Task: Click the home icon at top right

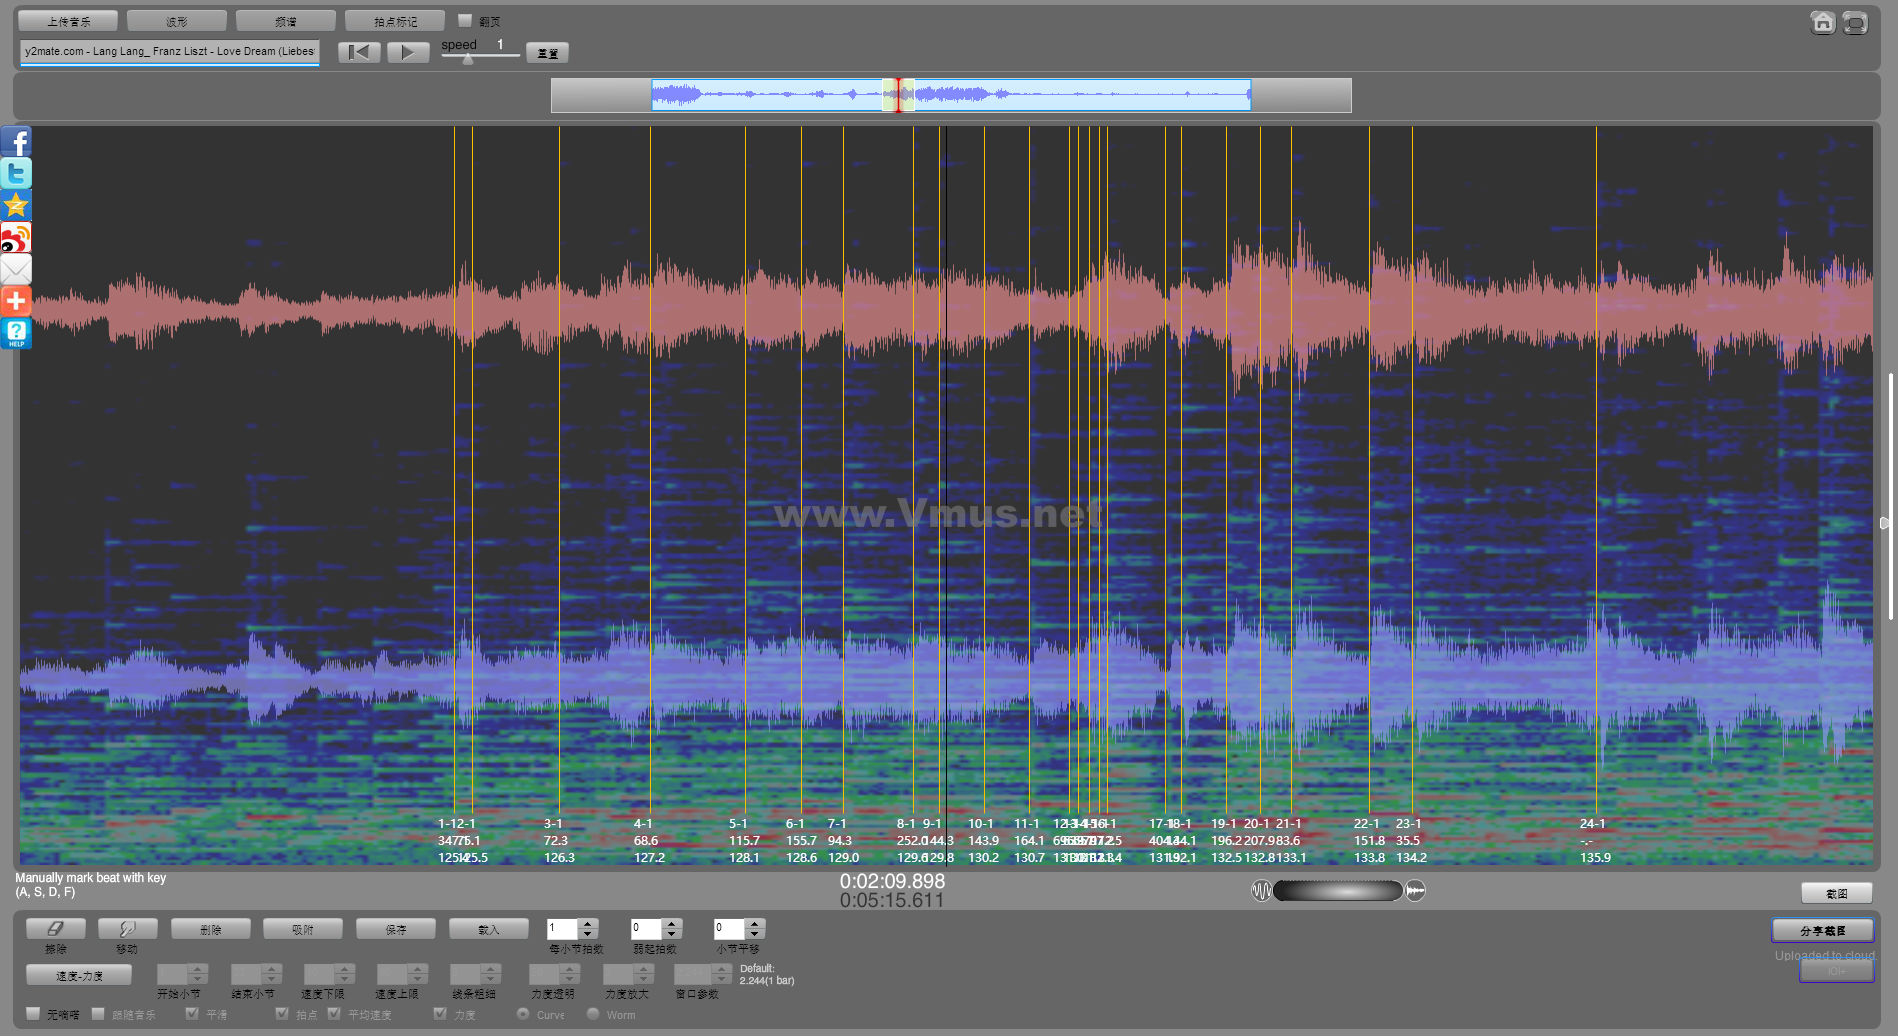Action: pyautogui.click(x=1823, y=22)
